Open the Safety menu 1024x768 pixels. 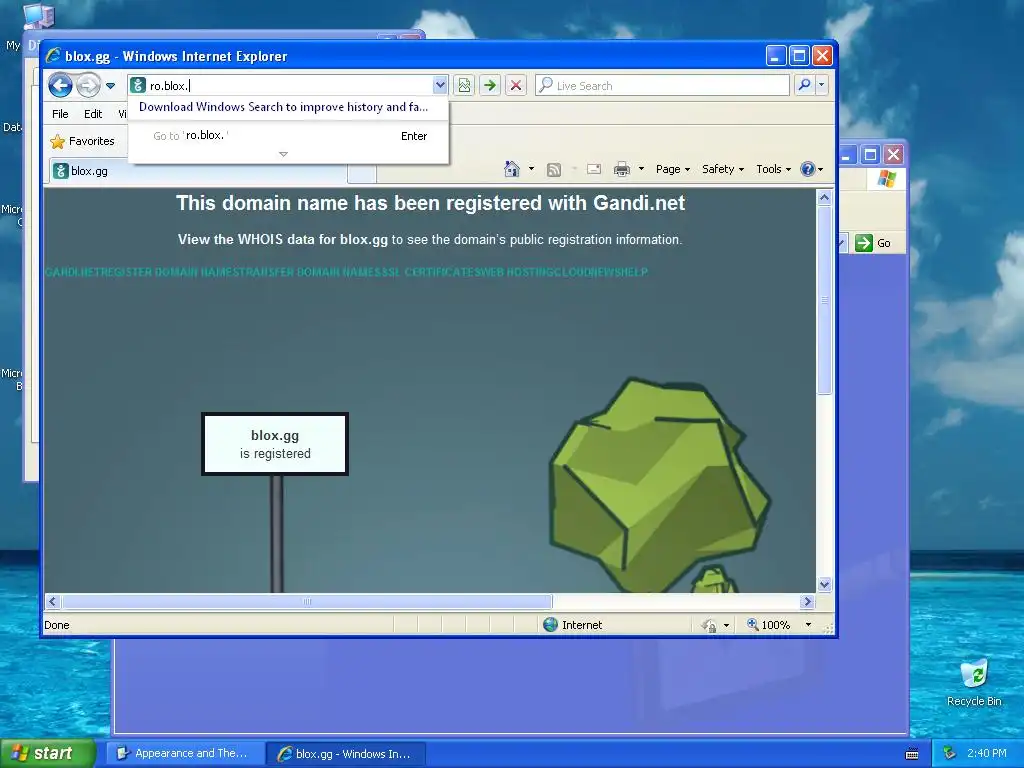click(722, 169)
